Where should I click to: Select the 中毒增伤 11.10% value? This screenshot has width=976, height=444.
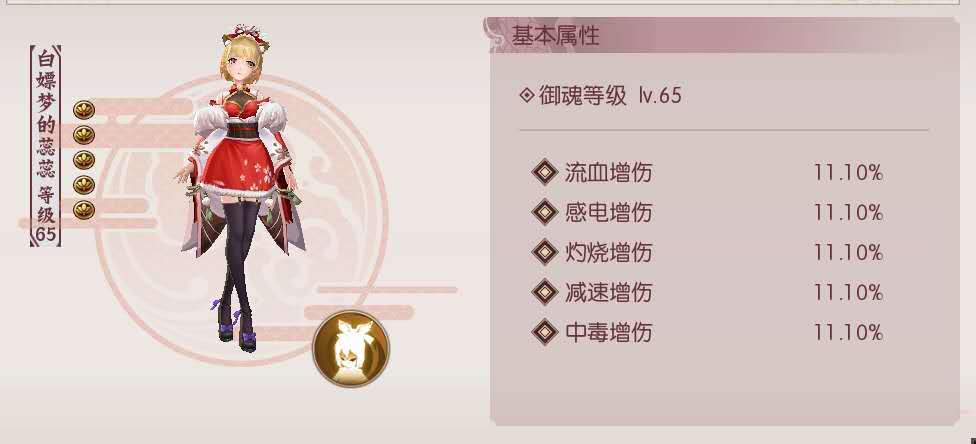click(848, 332)
